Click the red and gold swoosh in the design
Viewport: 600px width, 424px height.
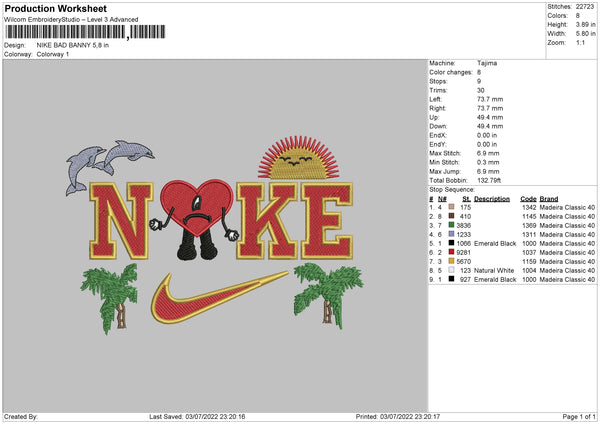220,297
